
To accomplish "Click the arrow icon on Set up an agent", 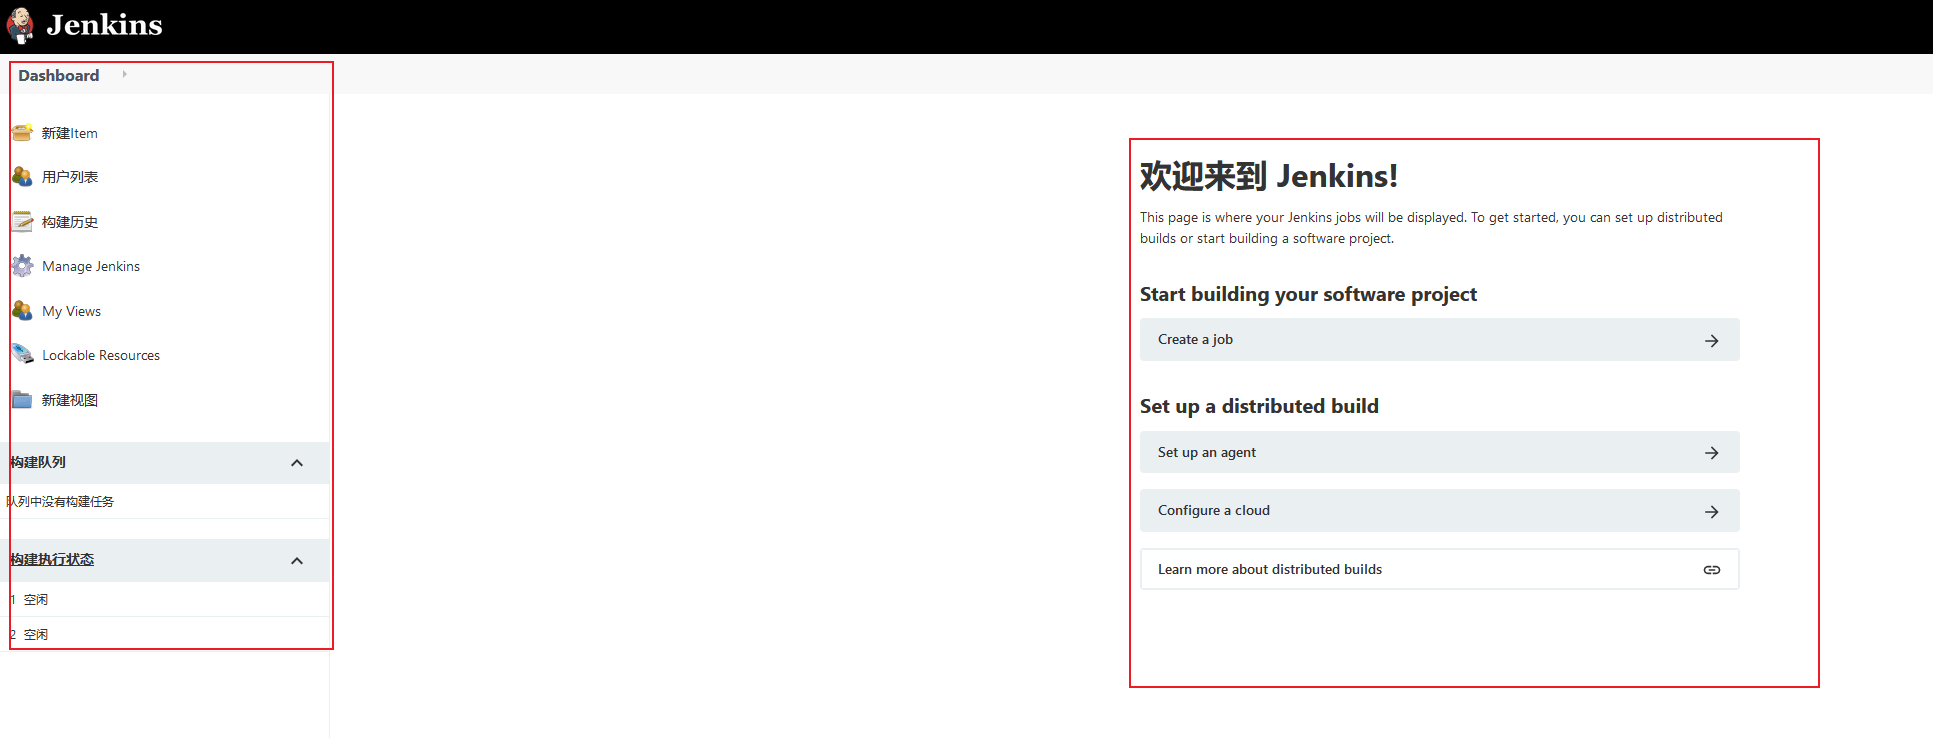I will (x=1712, y=453).
